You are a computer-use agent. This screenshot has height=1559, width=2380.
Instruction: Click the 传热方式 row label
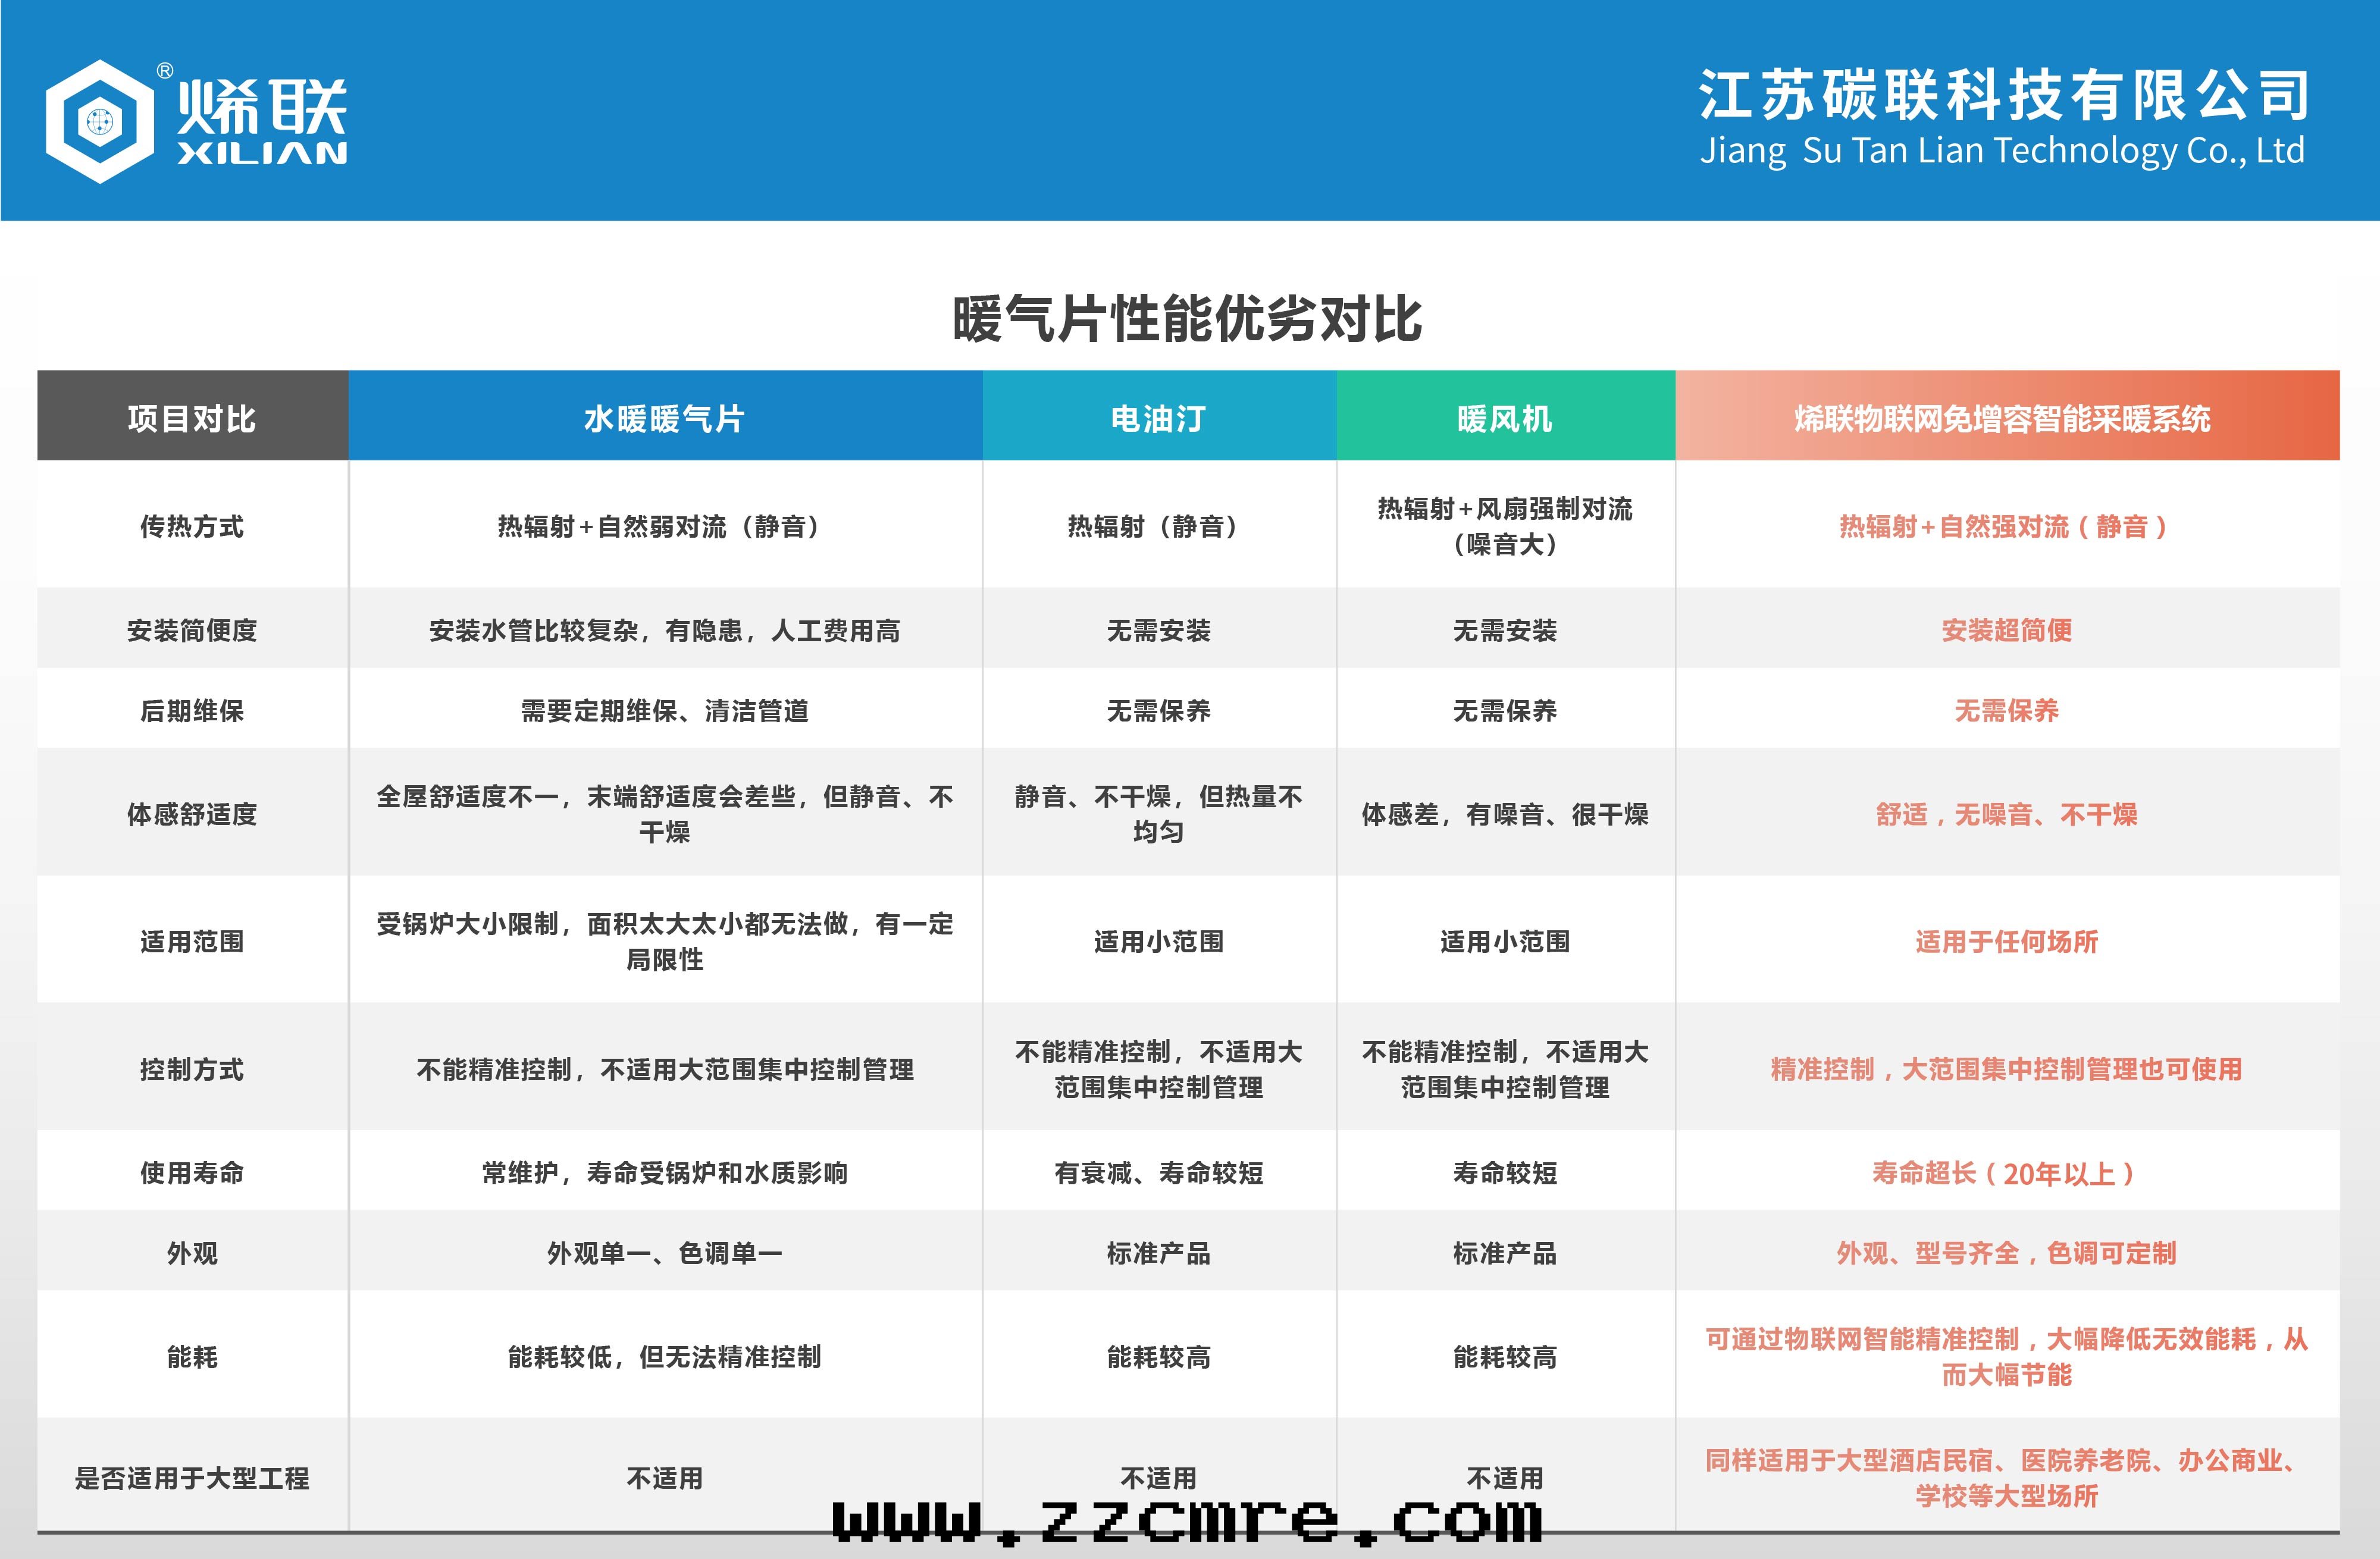click(x=192, y=527)
